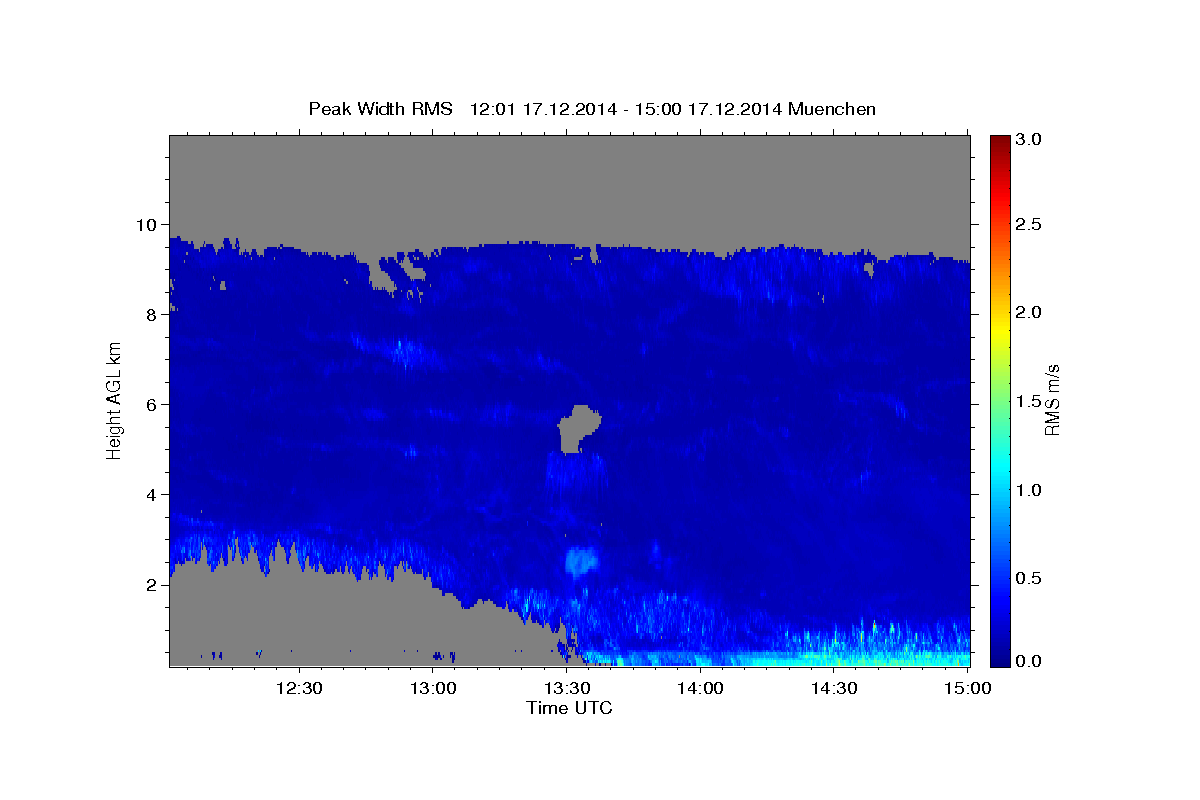
Task: Click the 13:30 time tick label
Action: [567, 688]
